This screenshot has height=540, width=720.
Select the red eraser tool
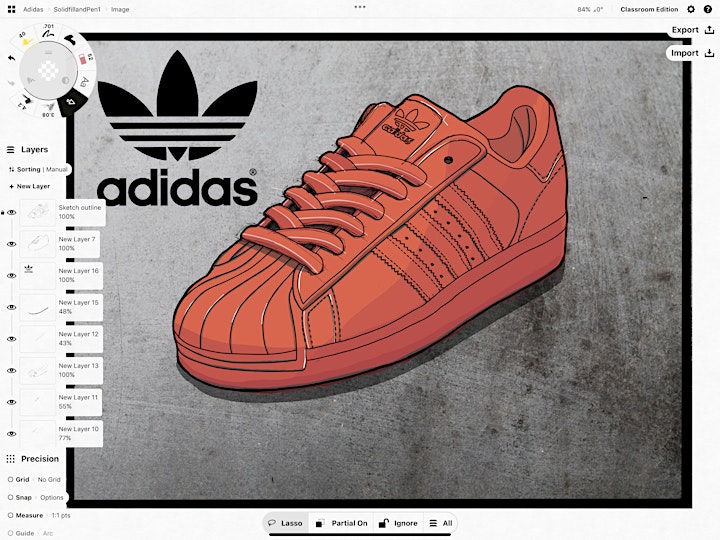(x=84, y=59)
